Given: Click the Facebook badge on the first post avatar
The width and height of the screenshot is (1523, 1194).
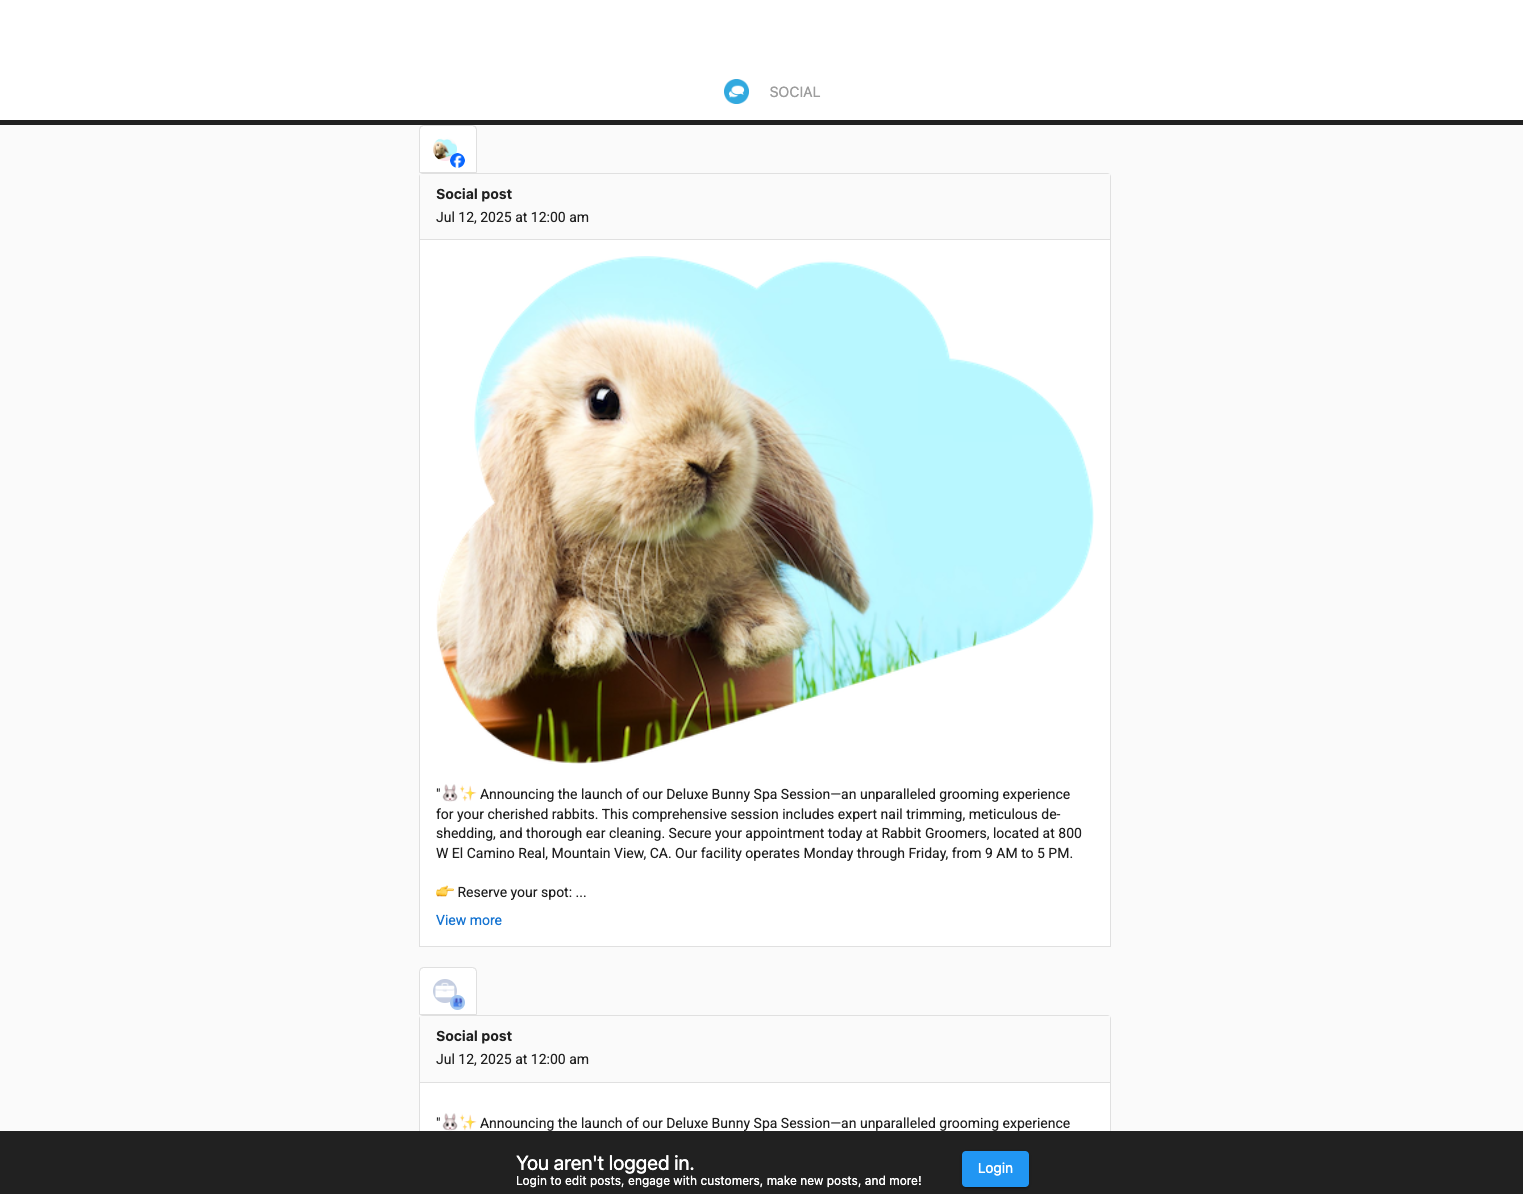Looking at the screenshot, I should point(458,160).
